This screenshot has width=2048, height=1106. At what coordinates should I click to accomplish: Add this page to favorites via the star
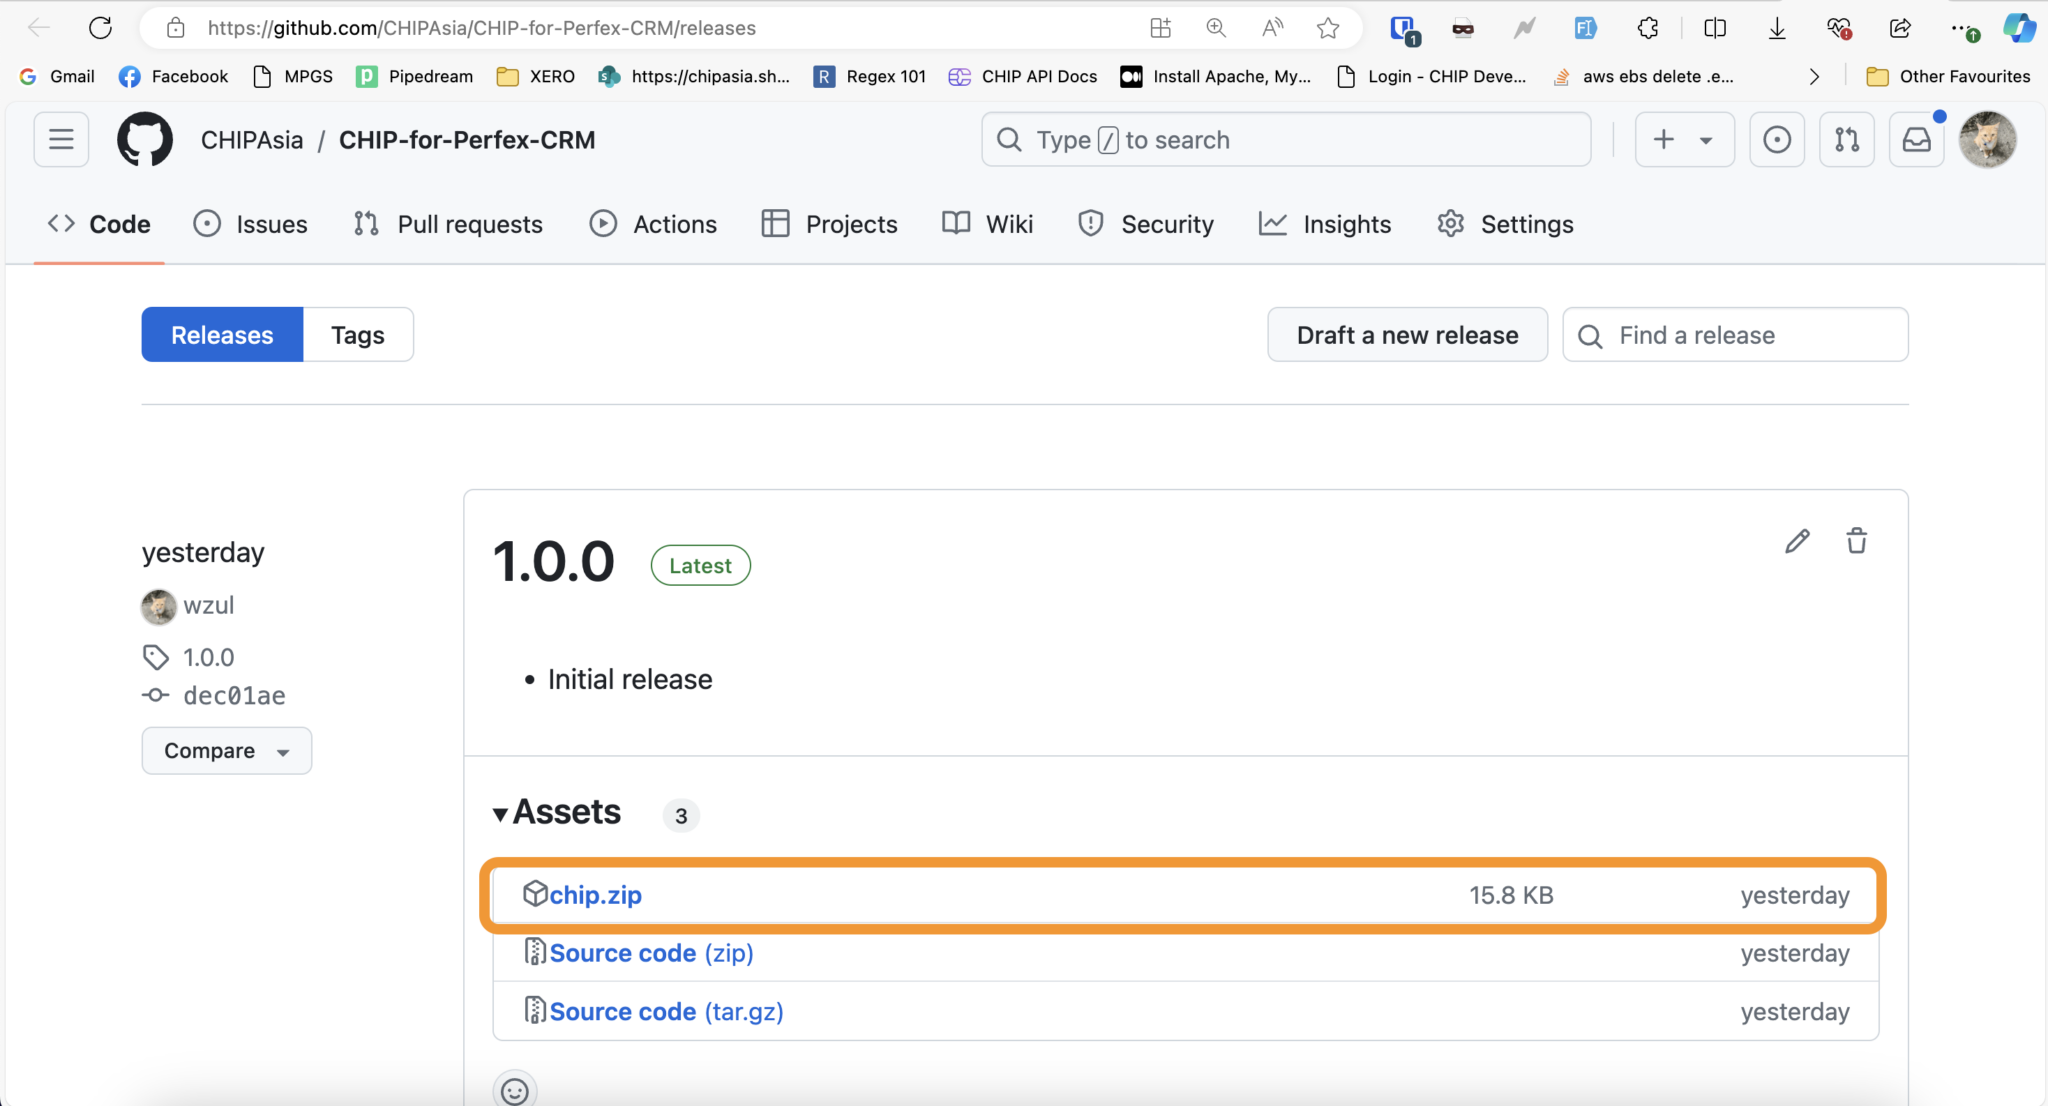(1328, 27)
